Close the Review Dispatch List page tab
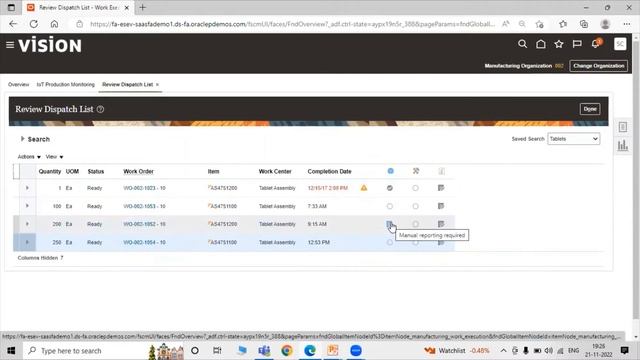The height and width of the screenshot is (360, 640). pyautogui.click(x=157, y=84)
